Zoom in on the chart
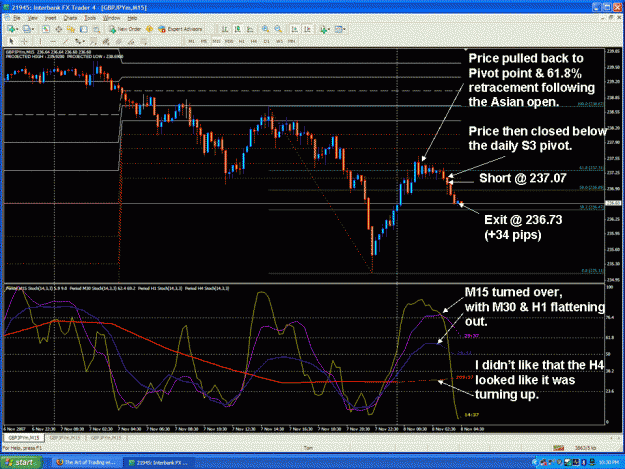625x469 pixels. coord(265,29)
